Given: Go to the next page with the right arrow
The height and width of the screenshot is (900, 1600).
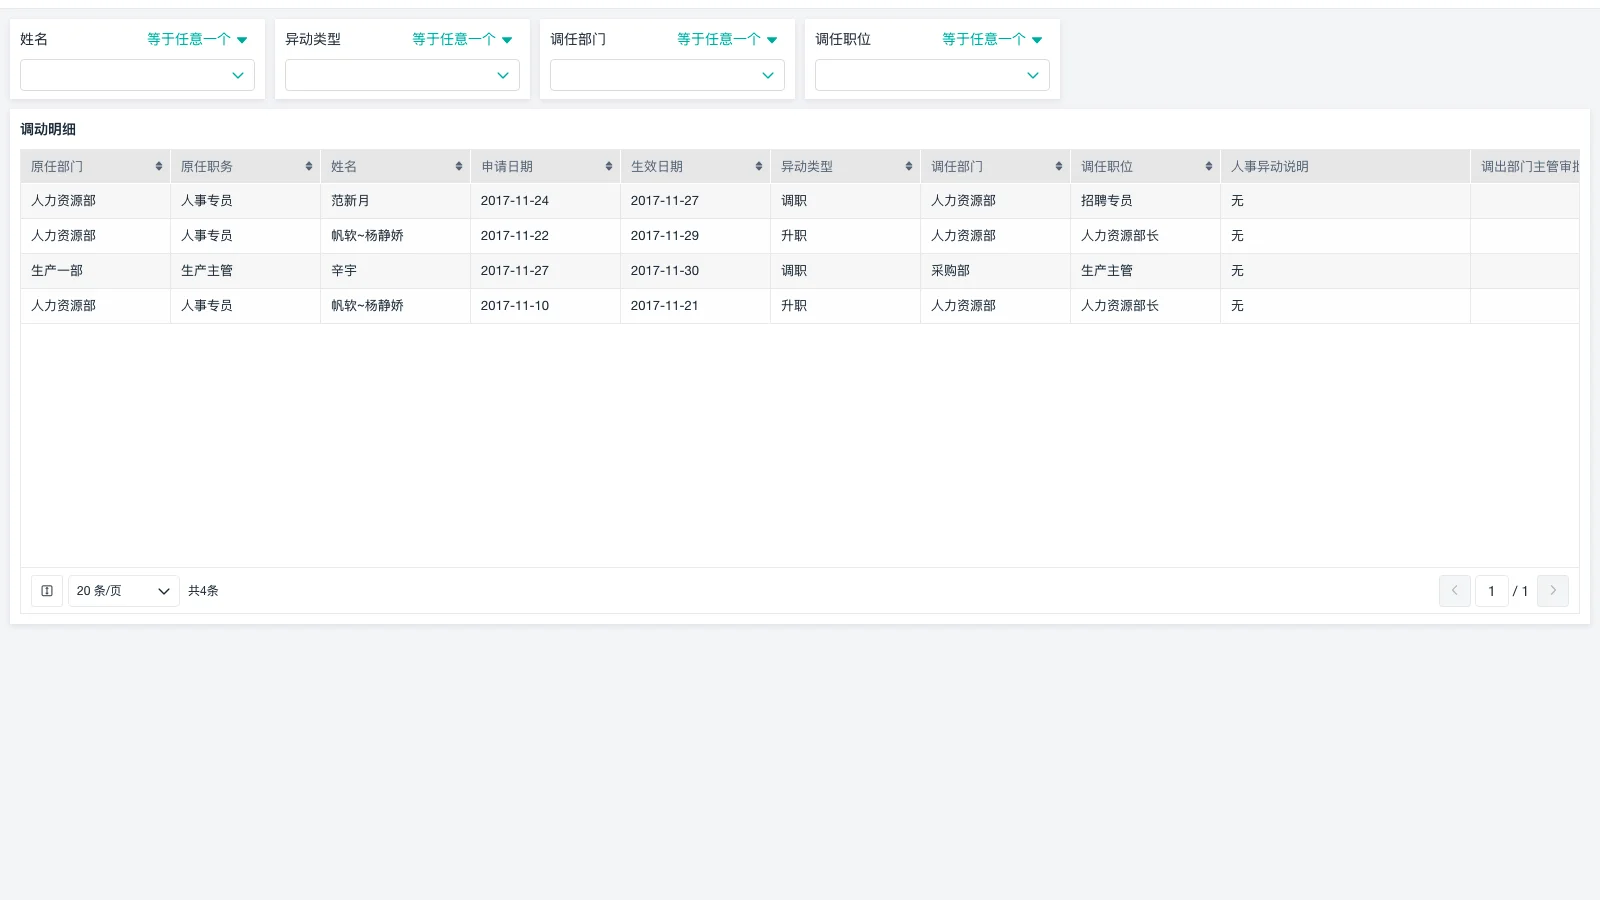Looking at the screenshot, I should pyautogui.click(x=1552, y=591).
